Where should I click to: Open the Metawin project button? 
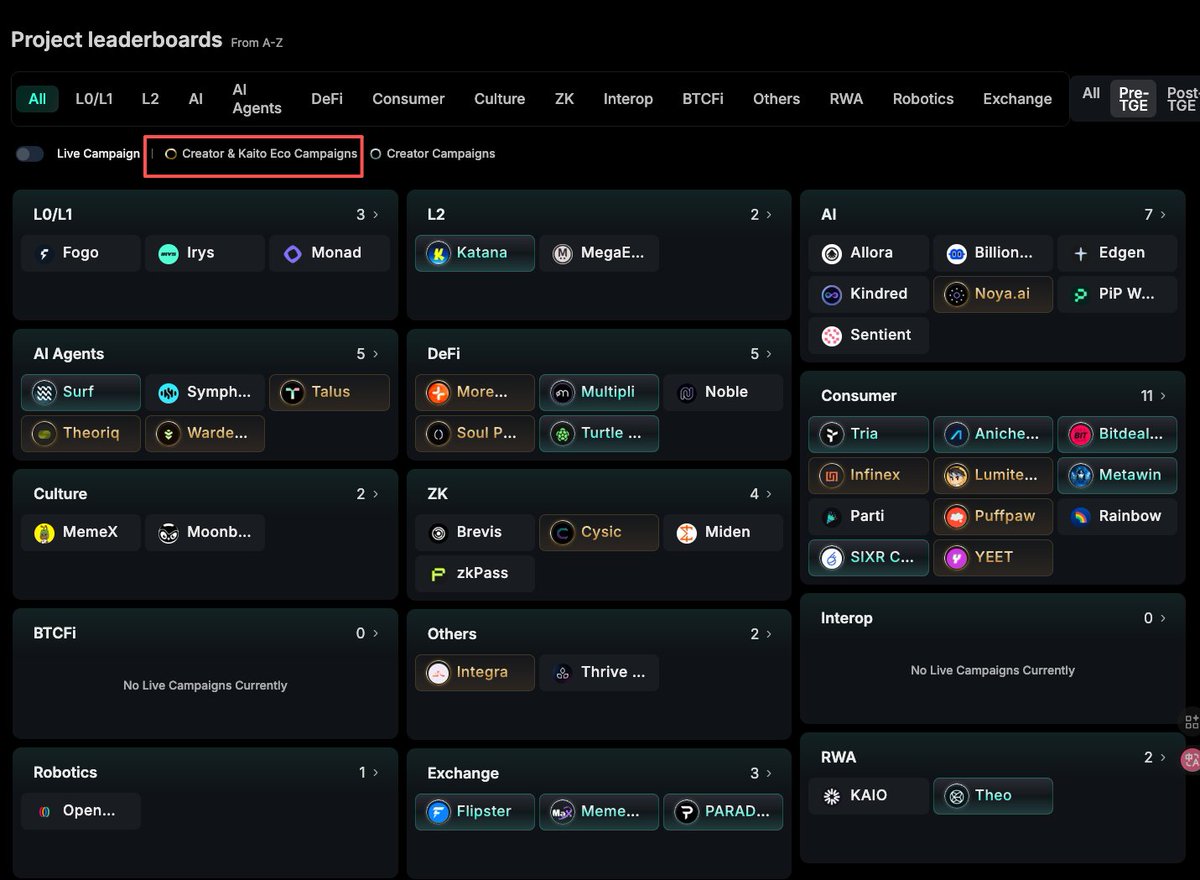(x=1117, y=475)
